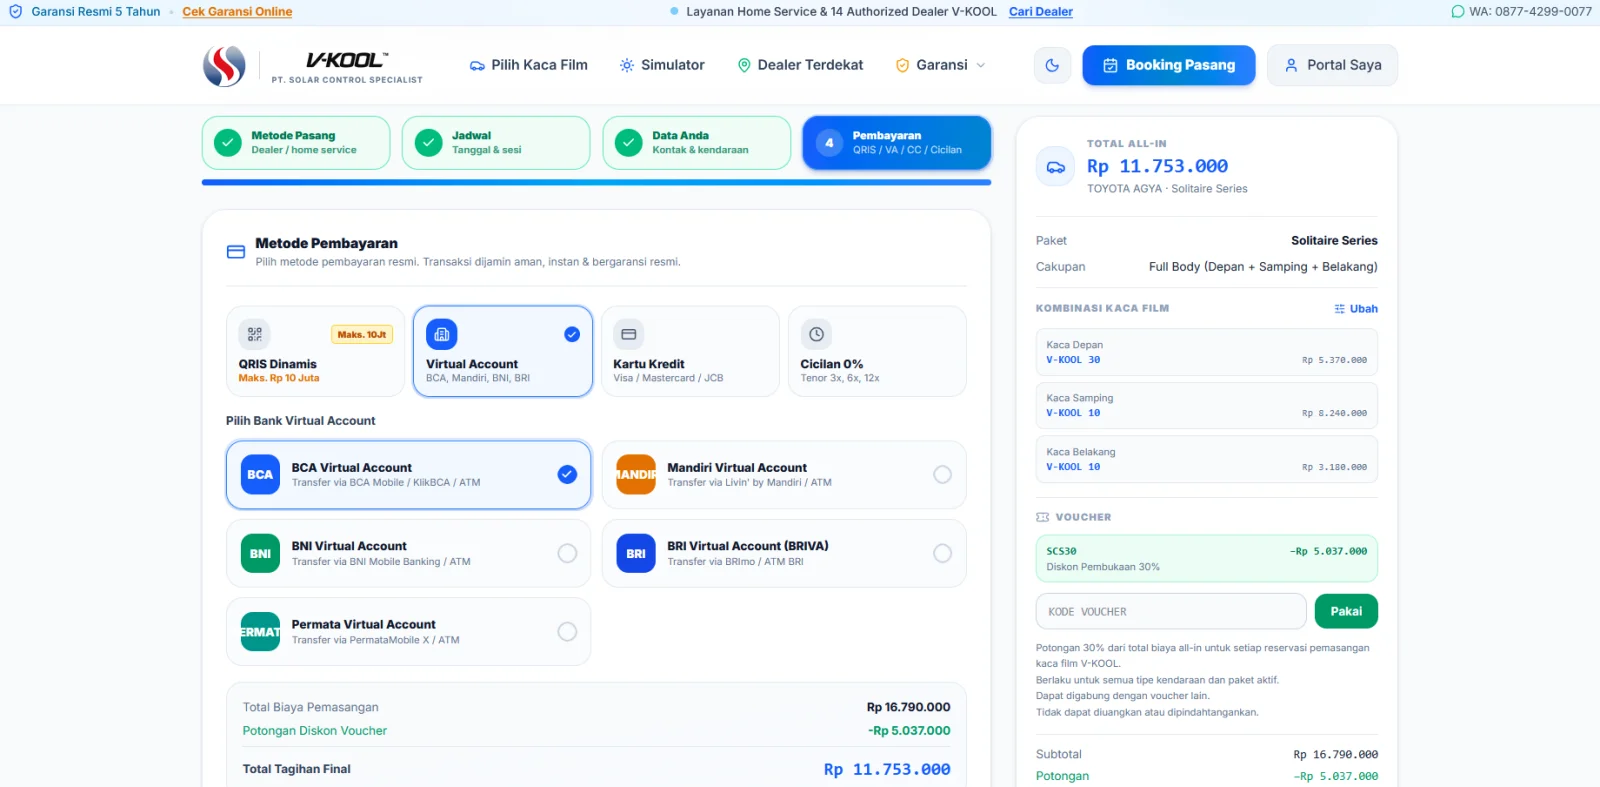Viewport: 1600px width, 787px height.
Task: Click the Total Tagihan Final amount Rp 11.753.000
Action: (x=887, y=769)
